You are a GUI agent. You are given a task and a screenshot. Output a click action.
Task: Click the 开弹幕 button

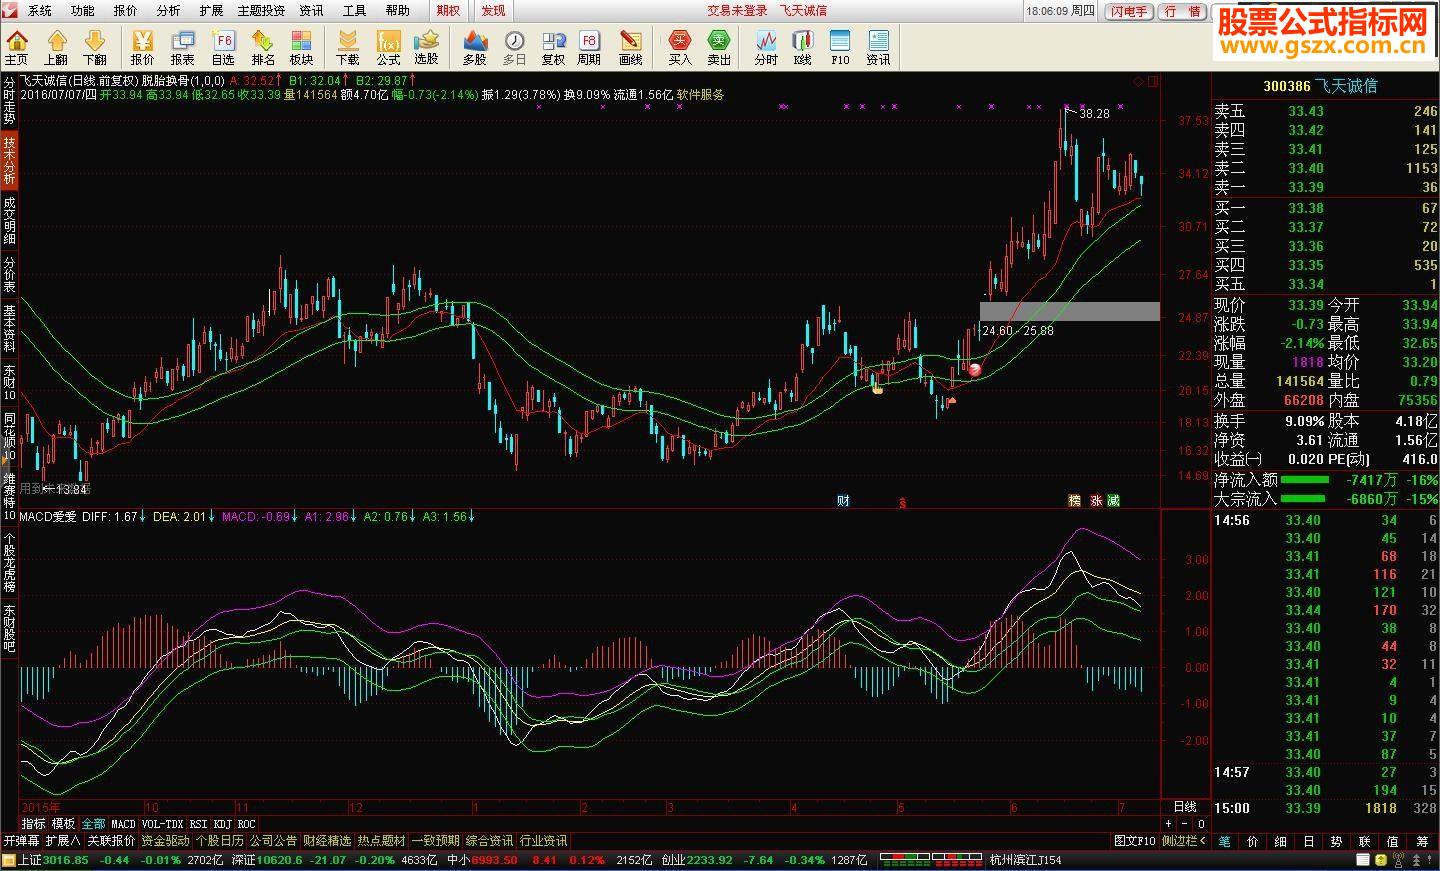click(21, 841)
